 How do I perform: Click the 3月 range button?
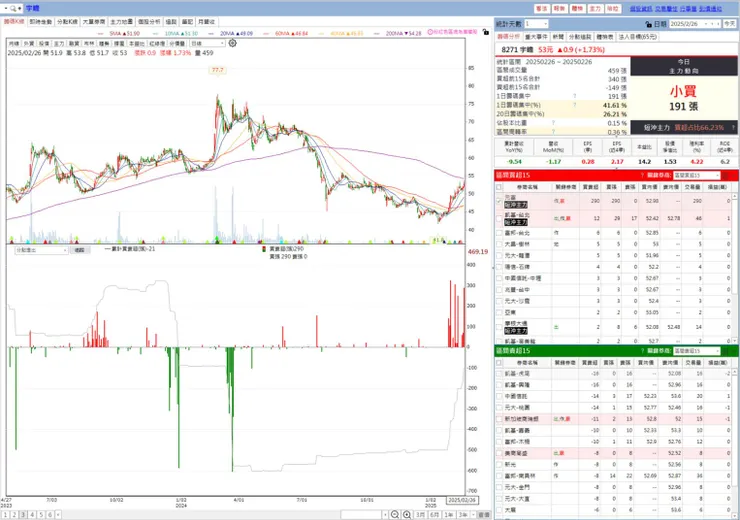(x=420, y=515)
